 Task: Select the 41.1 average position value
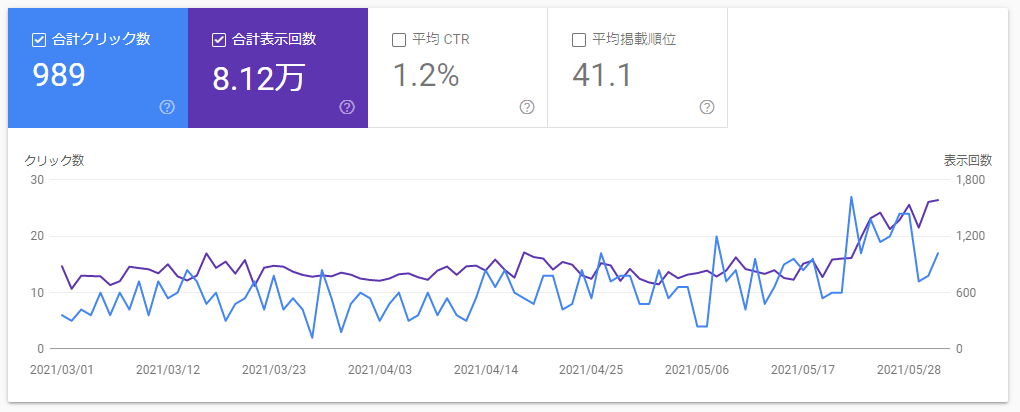pyautogui.click(x=602, y=76)
